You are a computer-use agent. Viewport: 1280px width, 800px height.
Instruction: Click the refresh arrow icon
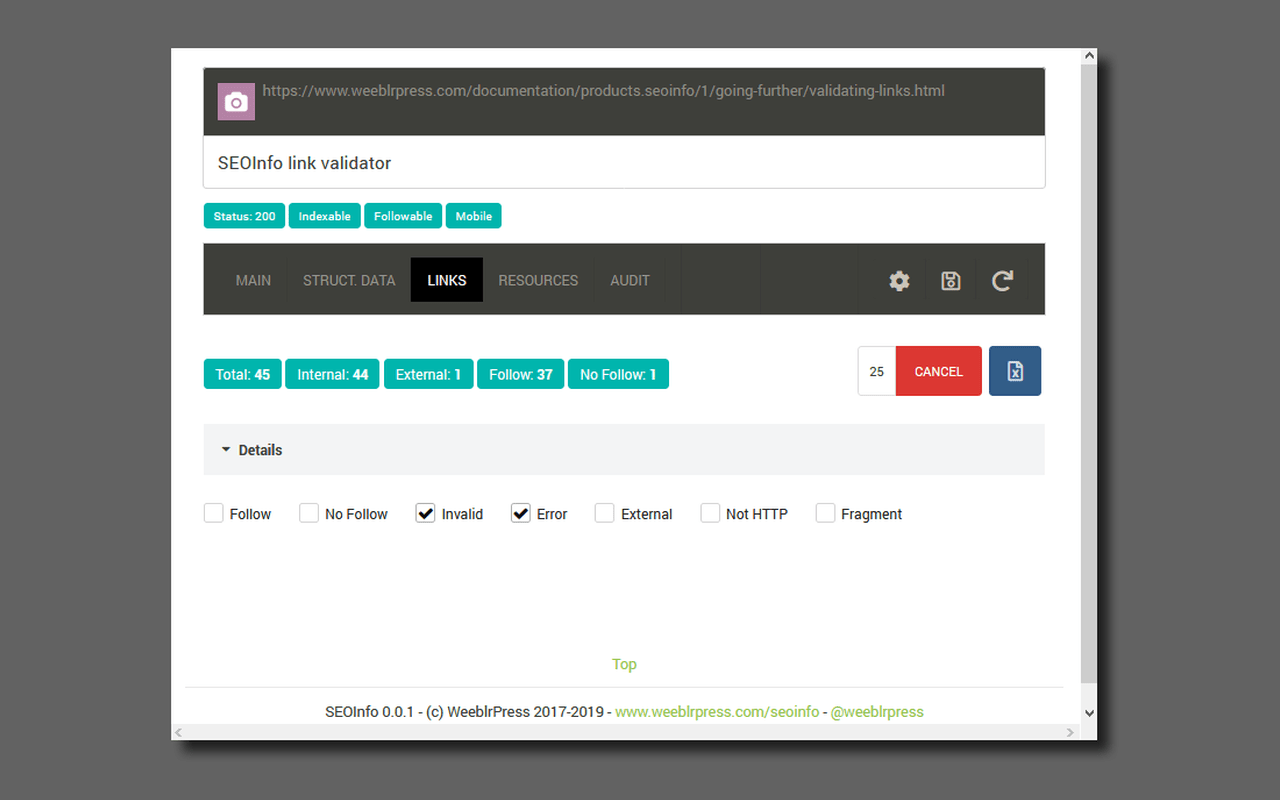[x=1002, y=281]
